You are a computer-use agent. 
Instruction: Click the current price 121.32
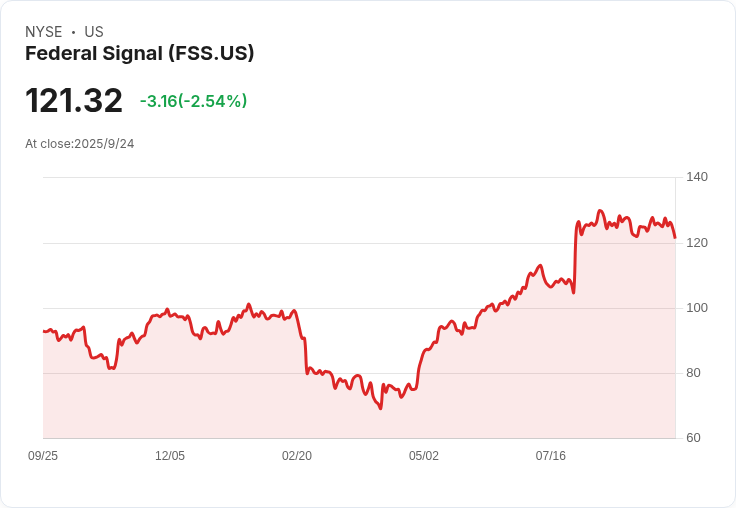coord(74,100)
